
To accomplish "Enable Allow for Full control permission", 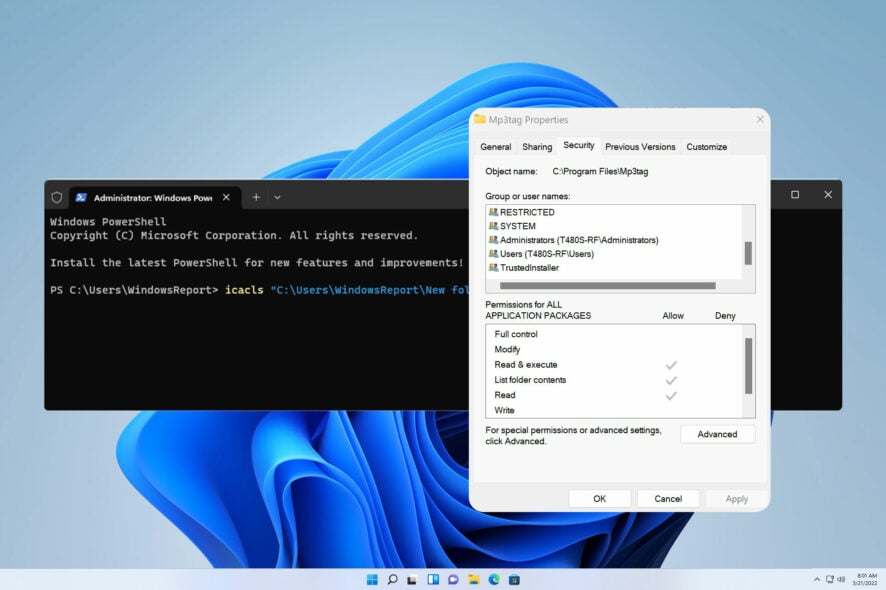I will tap(672, 334).
